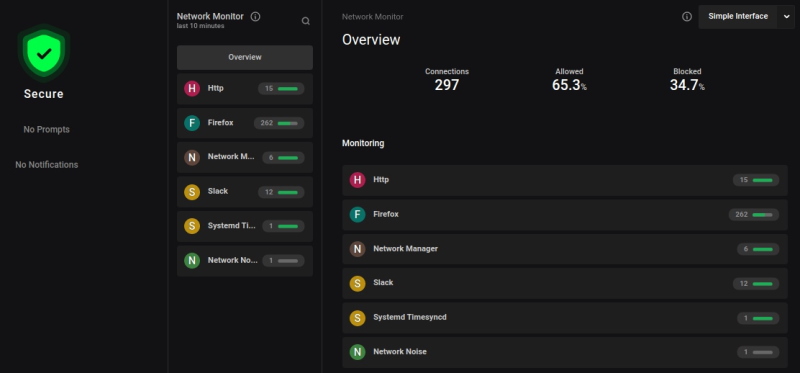Click No Notifications in left panel
This screenshot has width=800, height=373.
(46, 165)
